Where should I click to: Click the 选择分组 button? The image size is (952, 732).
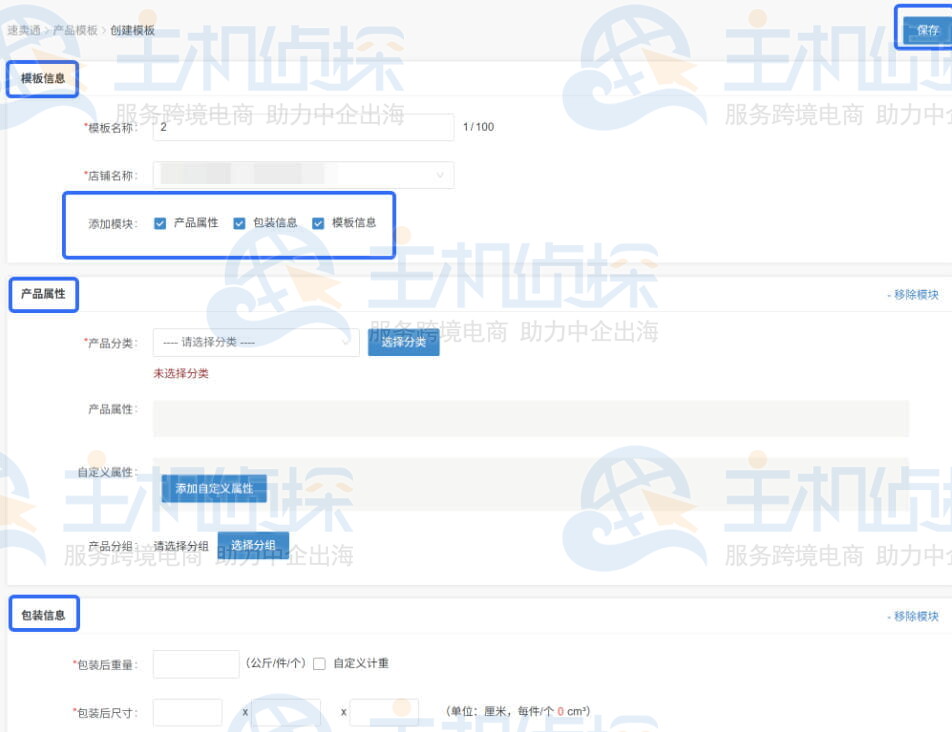[253, 545]
